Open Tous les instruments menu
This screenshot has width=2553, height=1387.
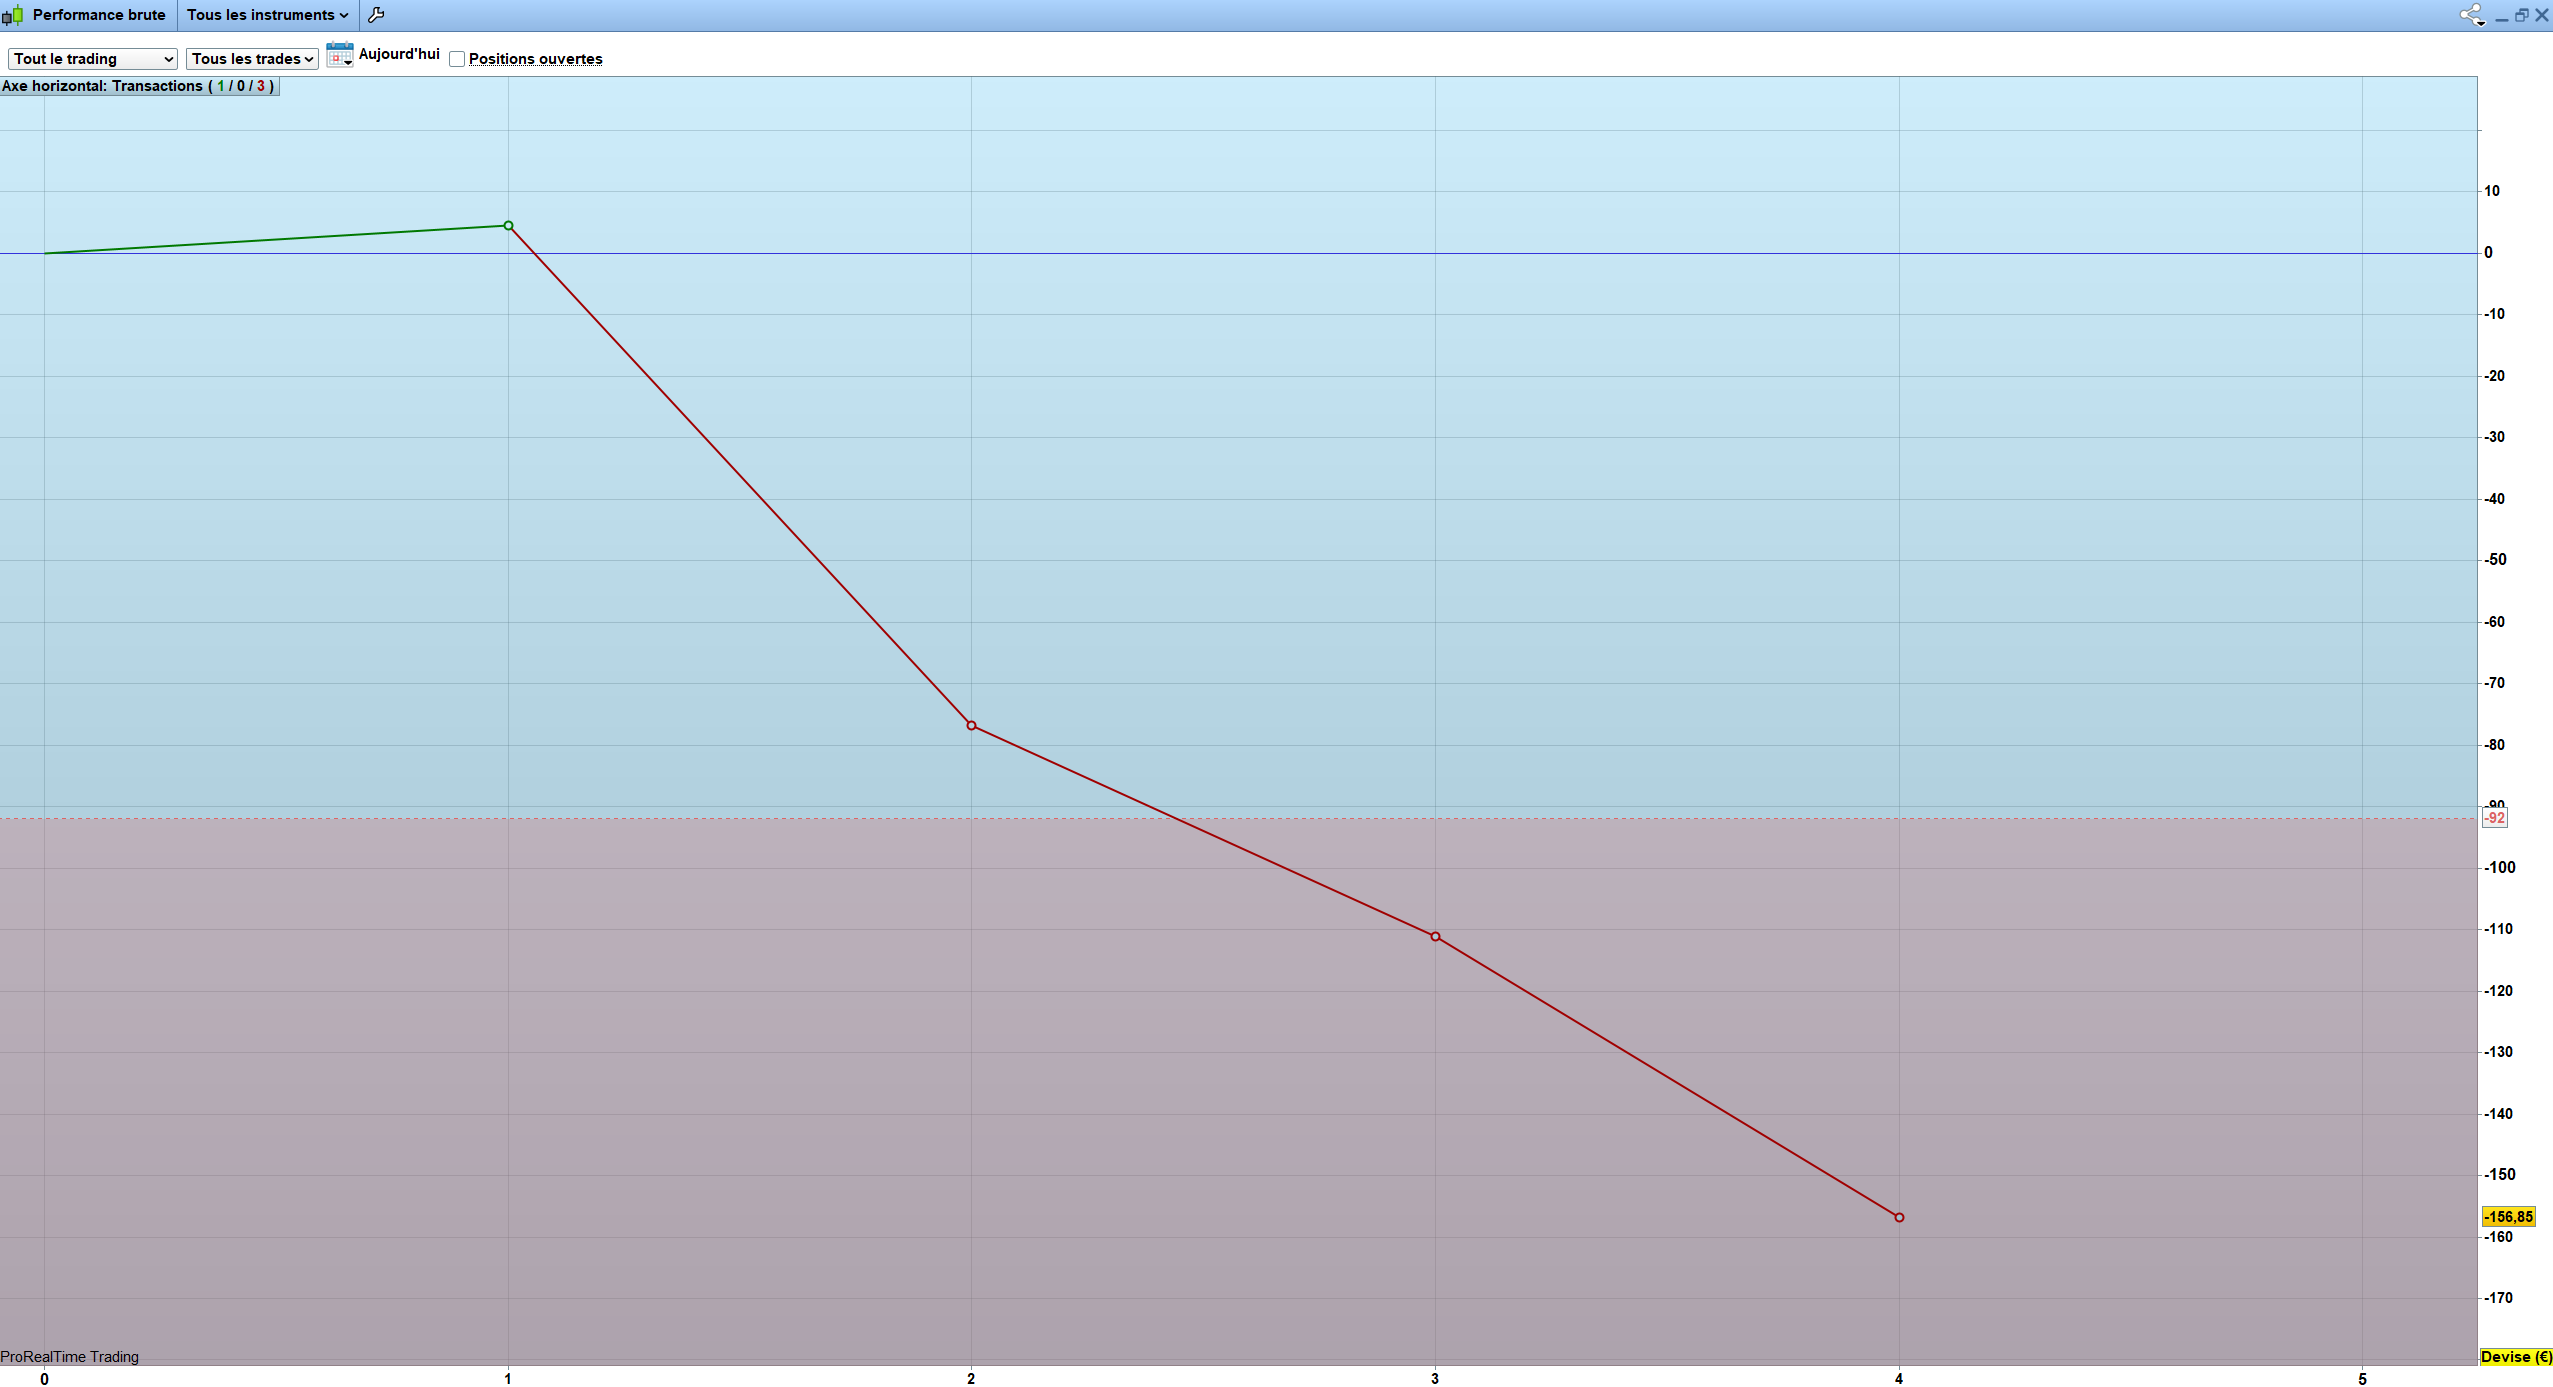[267, 15]
